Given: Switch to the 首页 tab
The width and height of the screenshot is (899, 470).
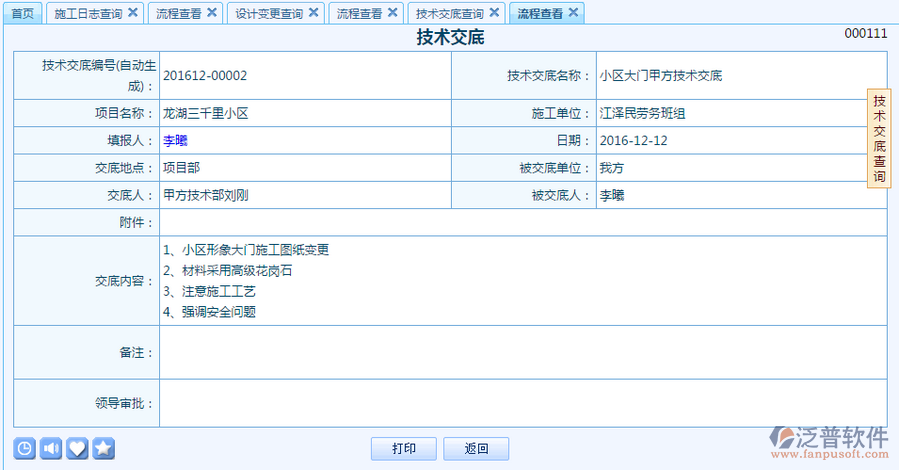Looking at the screenshot, I should (22, 14).
